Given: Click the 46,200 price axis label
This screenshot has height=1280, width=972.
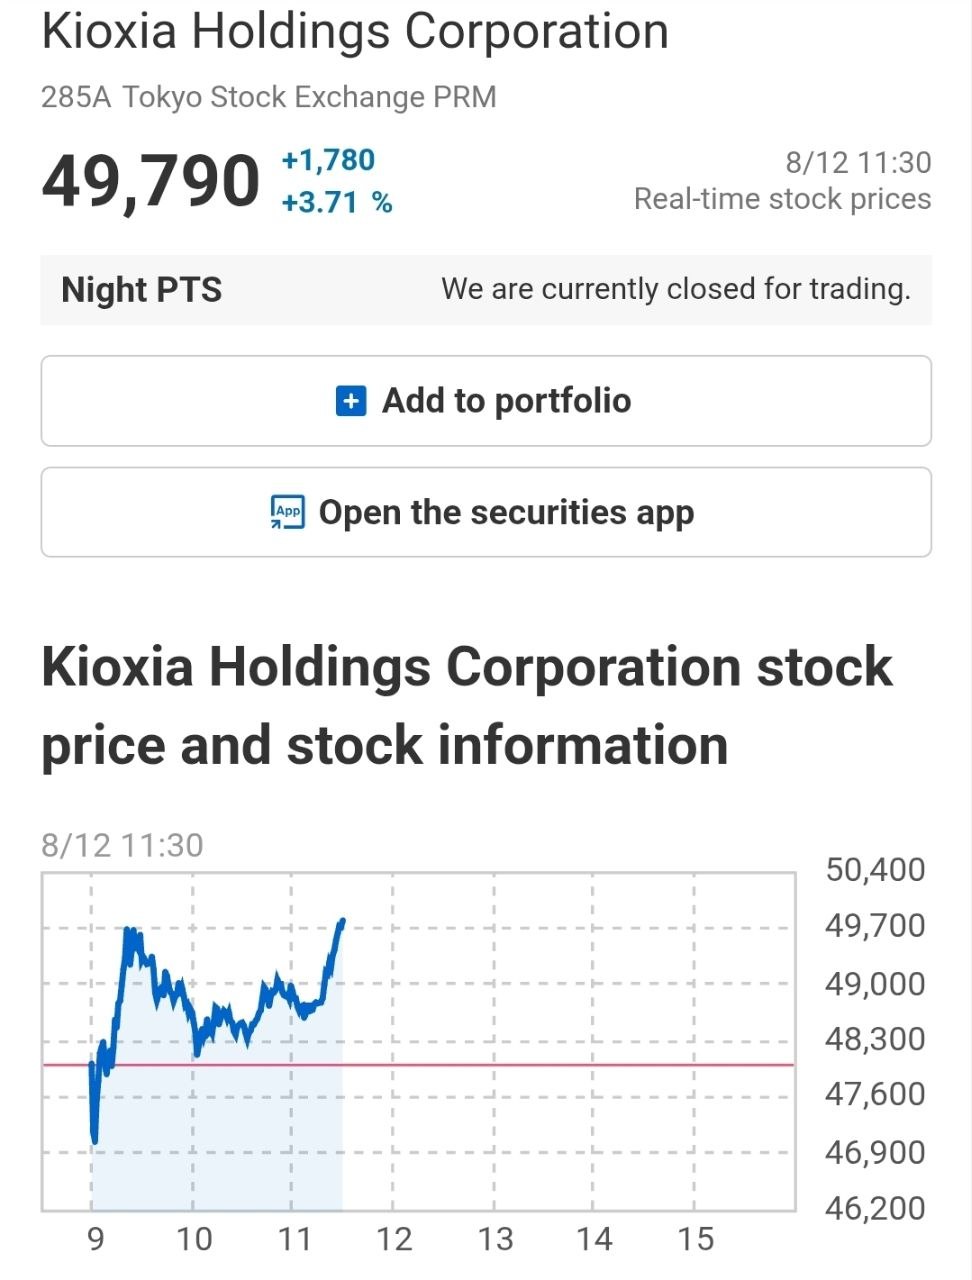Looking at the screenshot, I should (875, 1208).
